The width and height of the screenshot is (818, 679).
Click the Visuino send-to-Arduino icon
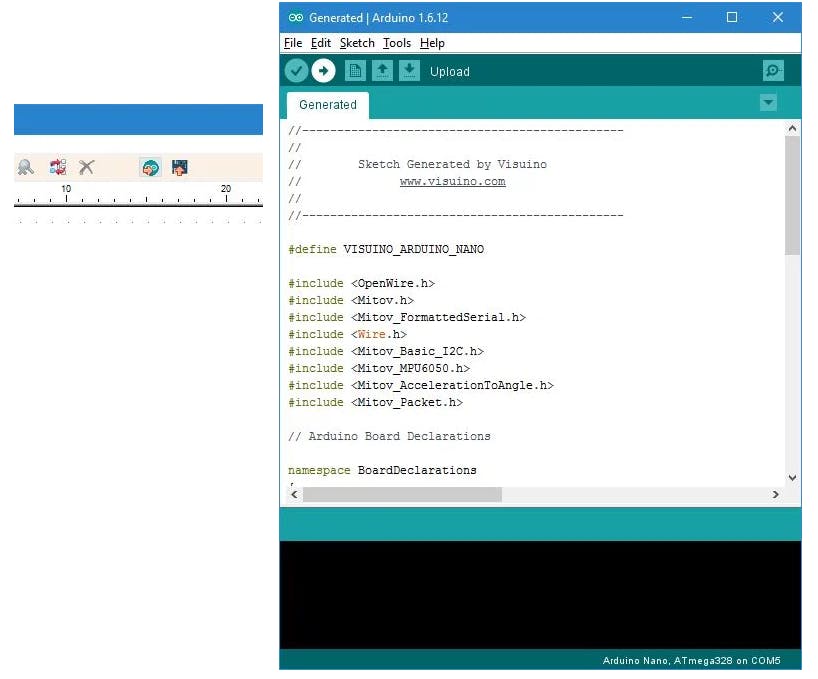click(150, 167)
